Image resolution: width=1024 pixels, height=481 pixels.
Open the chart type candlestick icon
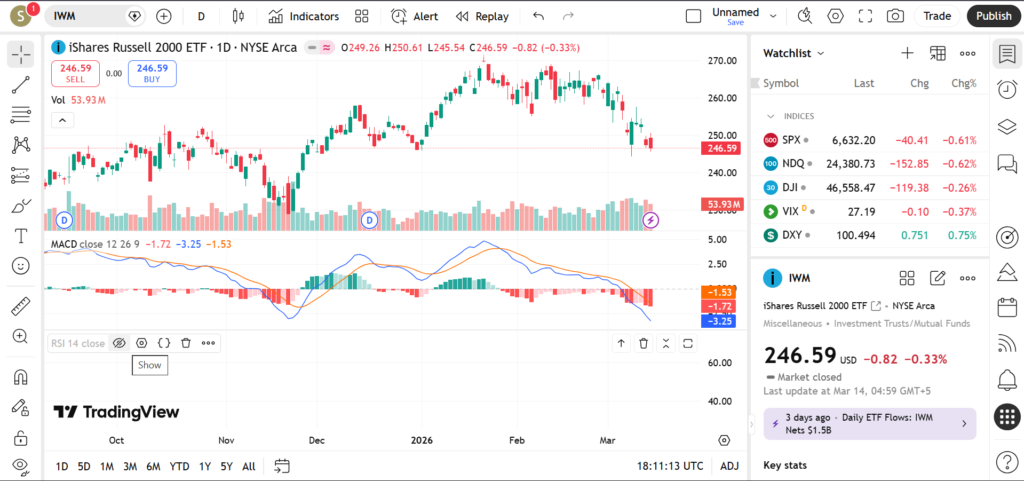237,16
